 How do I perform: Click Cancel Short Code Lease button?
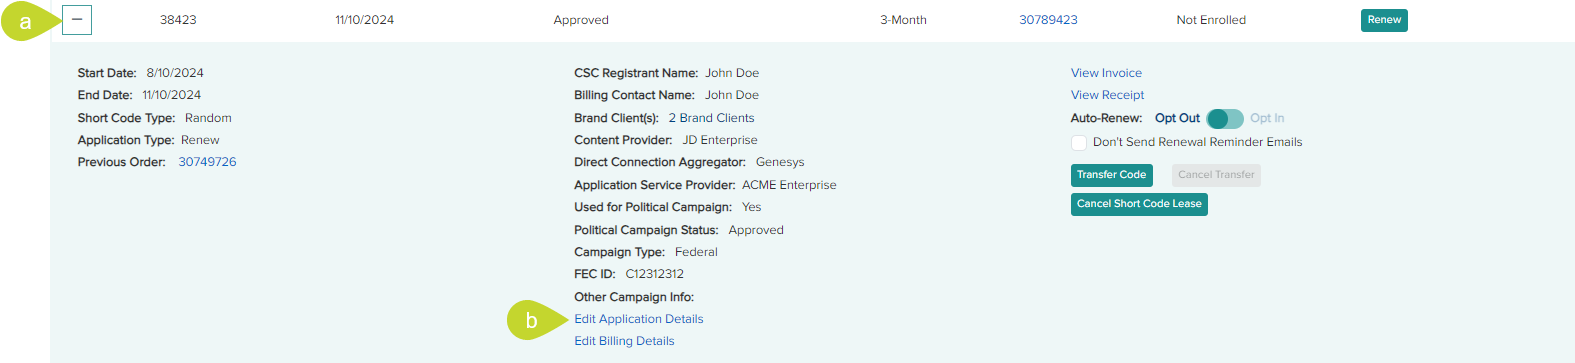point(1139,204)
